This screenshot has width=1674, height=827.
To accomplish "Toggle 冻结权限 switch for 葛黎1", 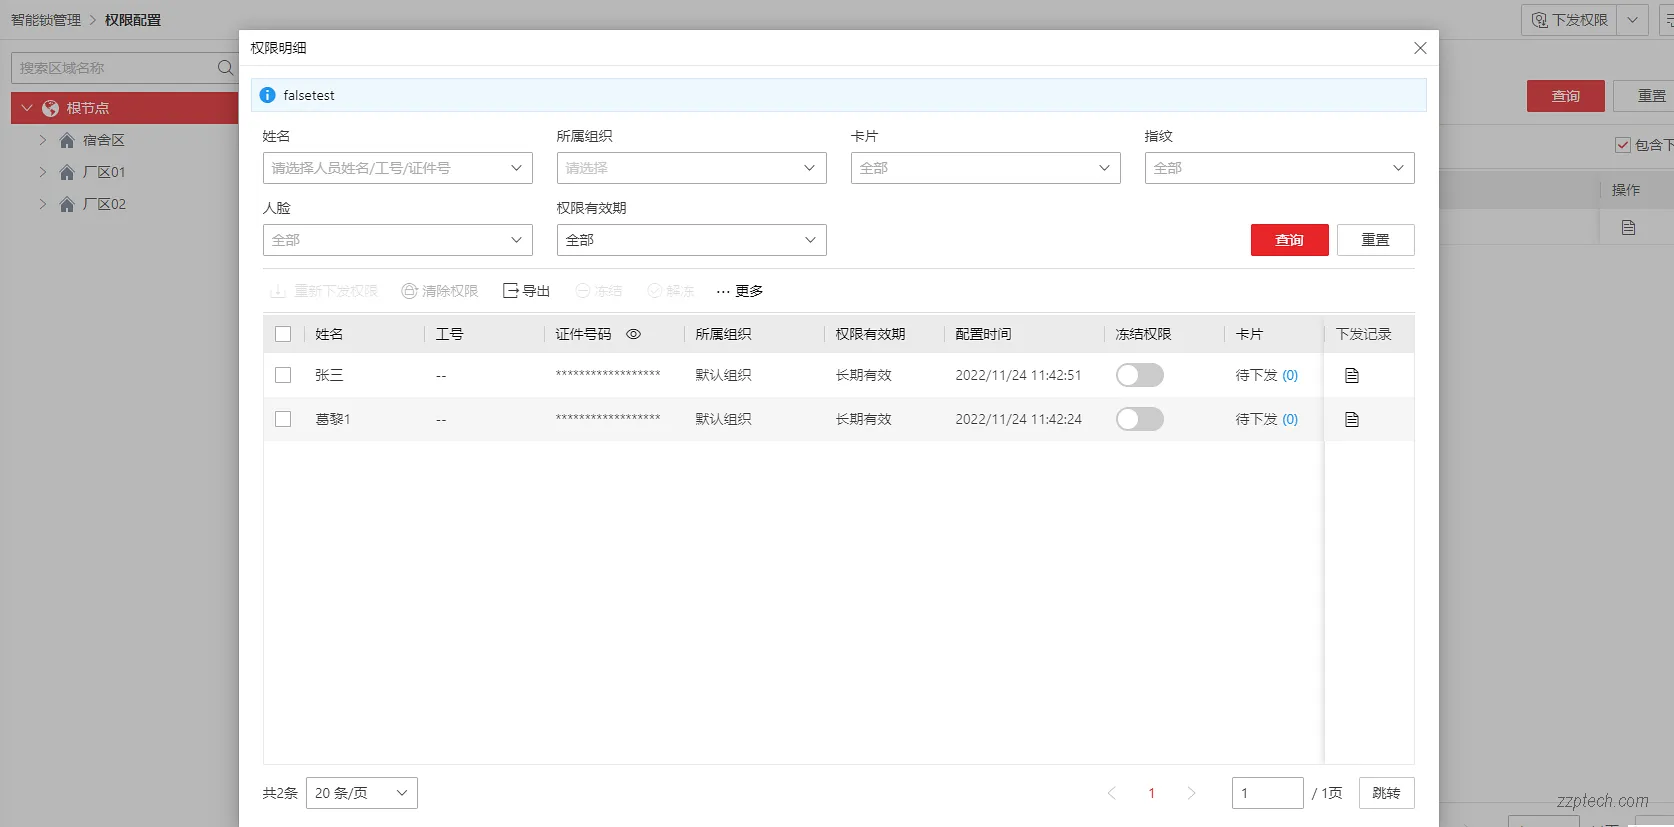I will (x=1139, y=419).
